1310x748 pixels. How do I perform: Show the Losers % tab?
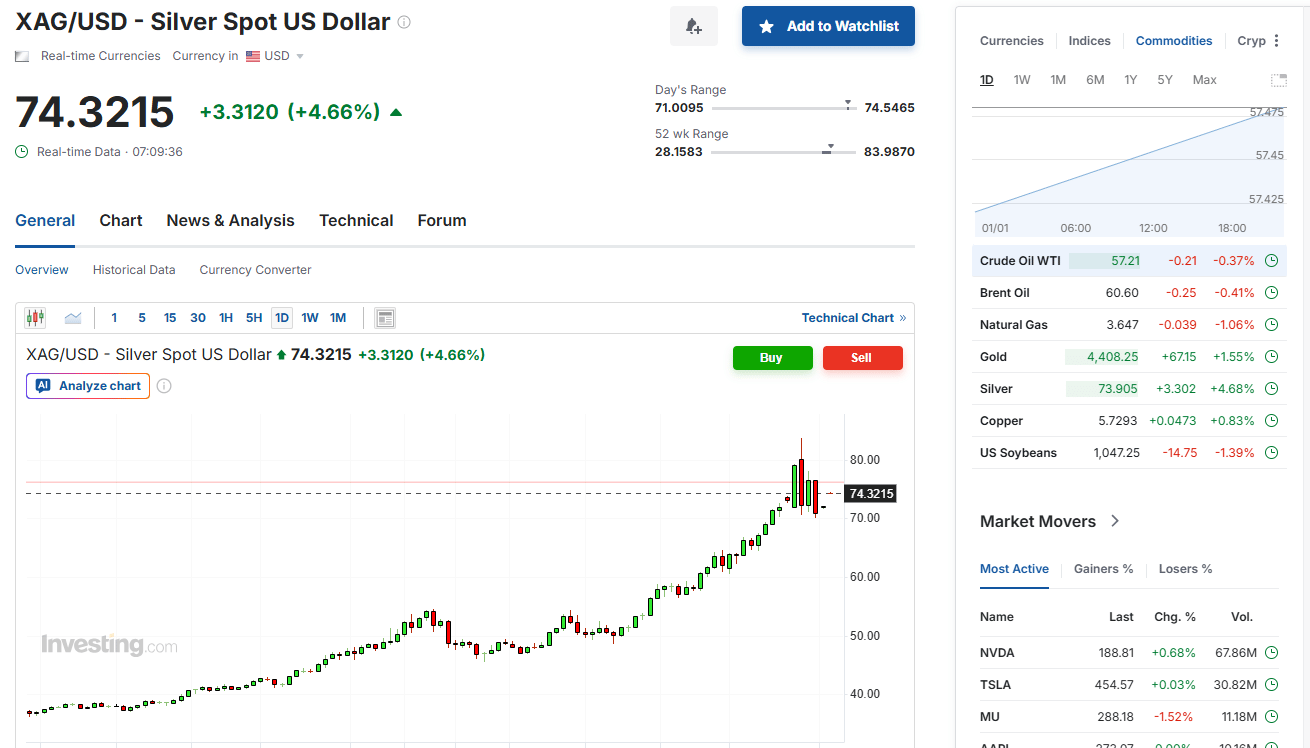(1186, 569)
